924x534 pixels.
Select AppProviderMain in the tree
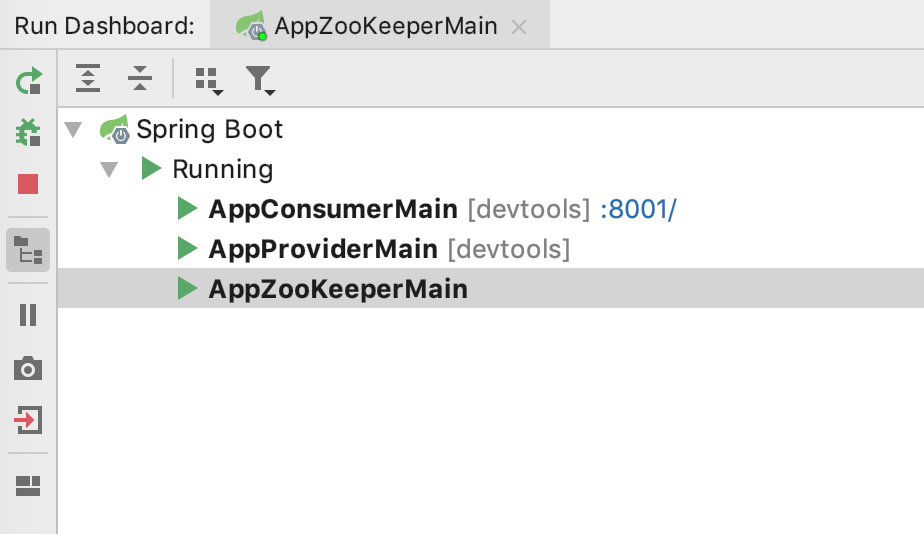[323, 249]
